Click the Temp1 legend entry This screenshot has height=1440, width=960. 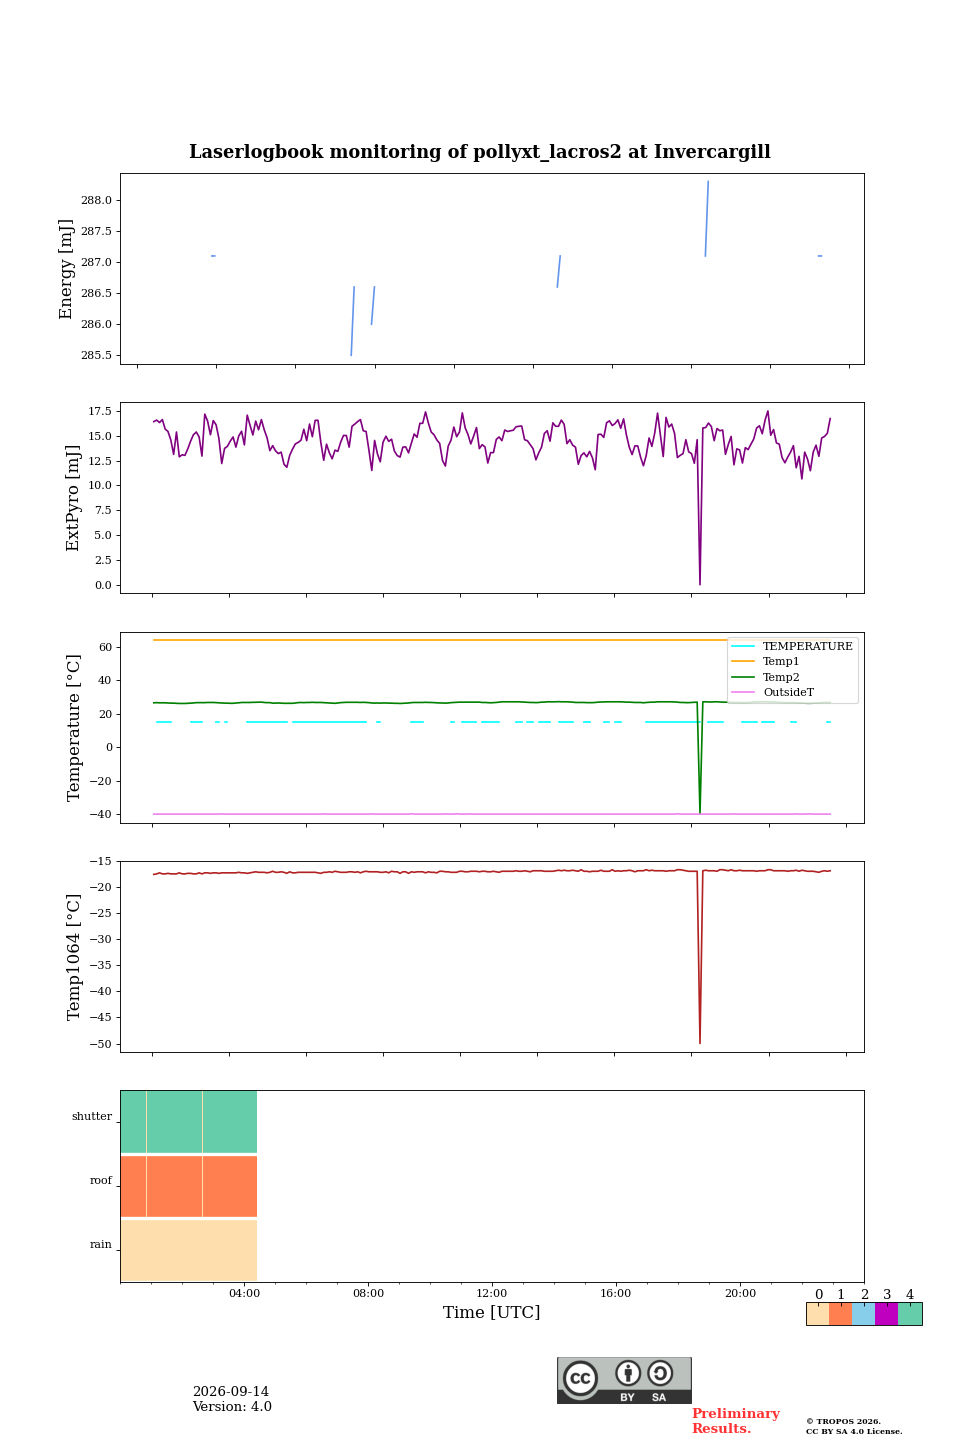coord(766,661)
